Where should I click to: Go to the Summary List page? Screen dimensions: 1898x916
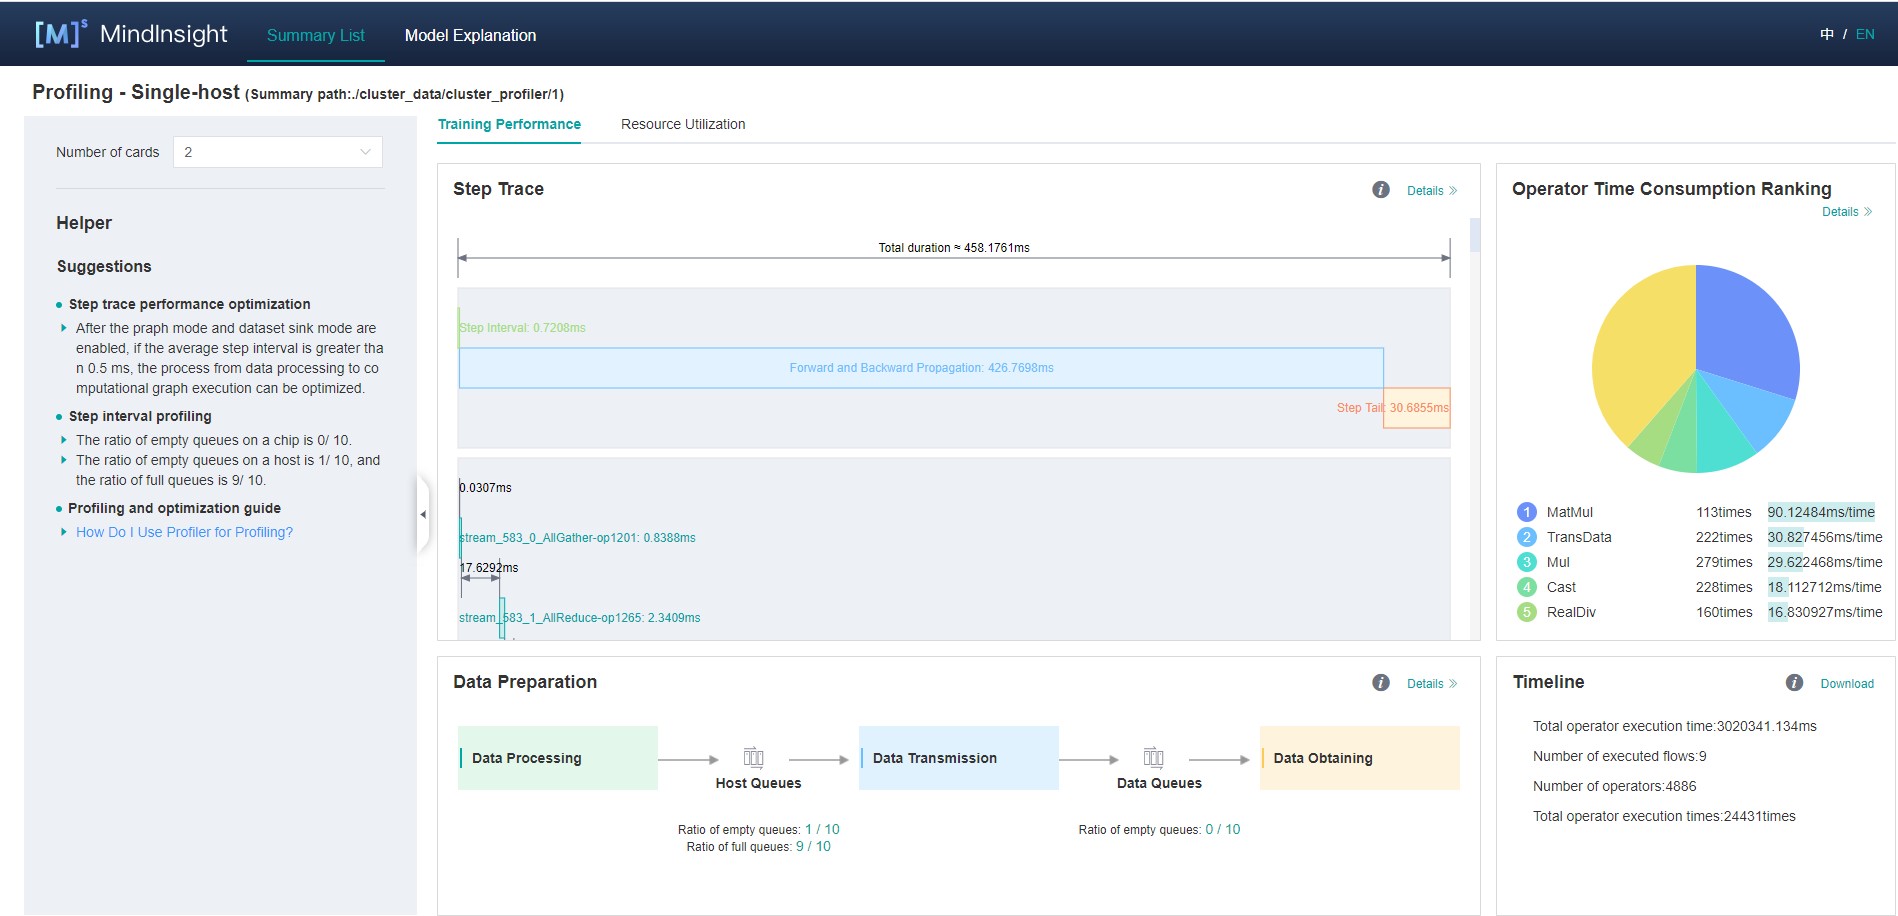coord(315,35)
